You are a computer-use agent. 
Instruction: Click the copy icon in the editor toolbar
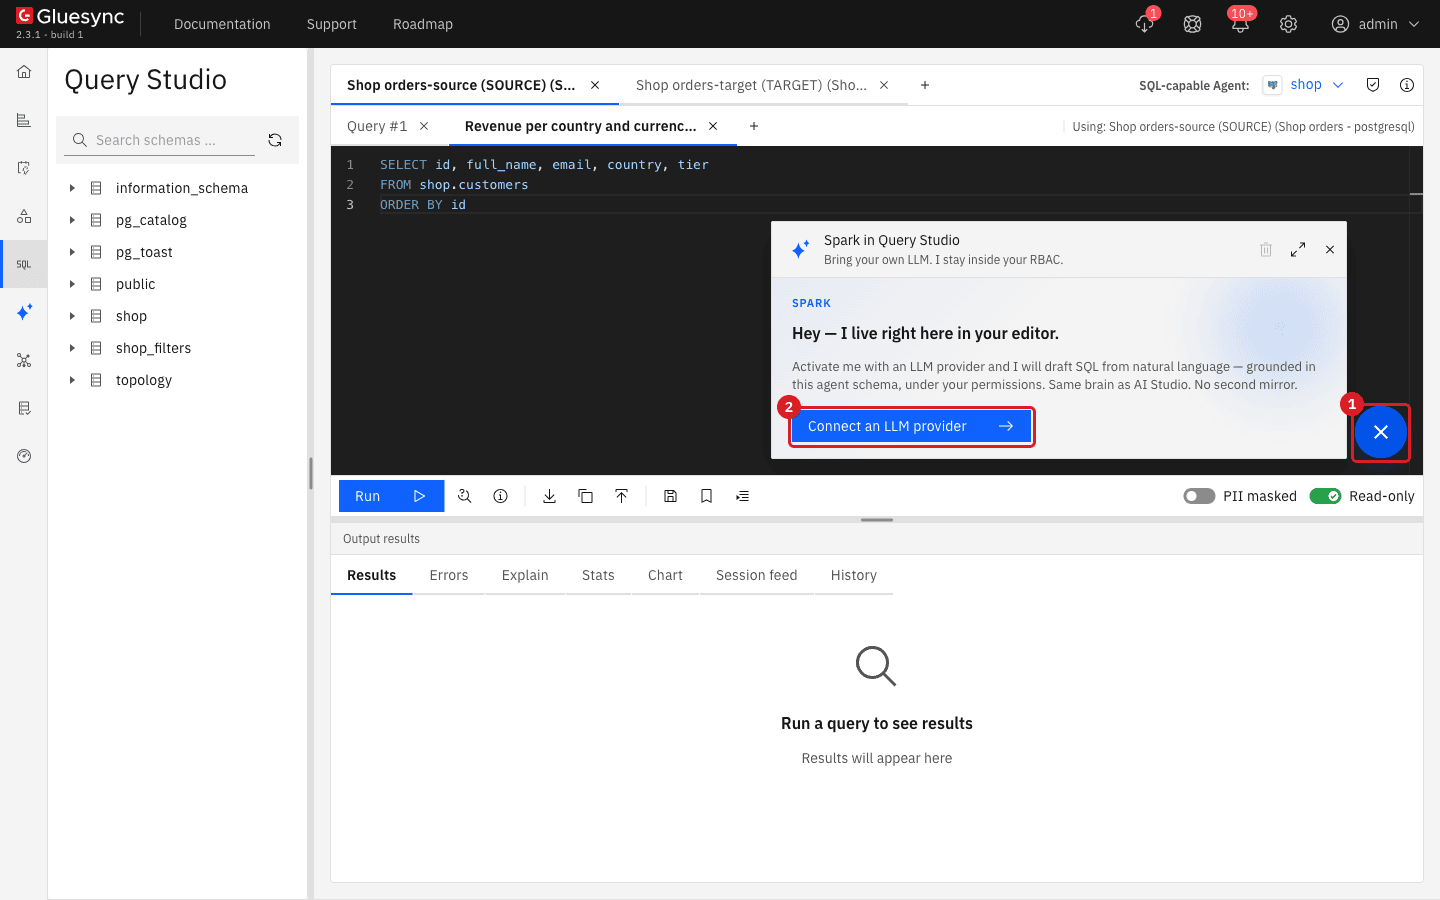click(x=585, y=496)
